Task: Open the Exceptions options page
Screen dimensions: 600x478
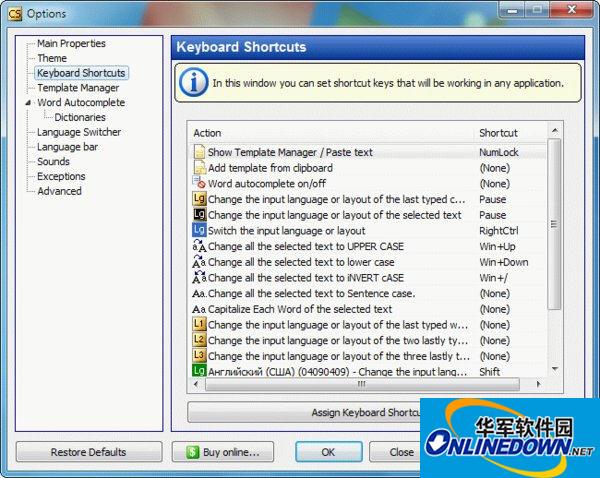Action: (61, 176)
